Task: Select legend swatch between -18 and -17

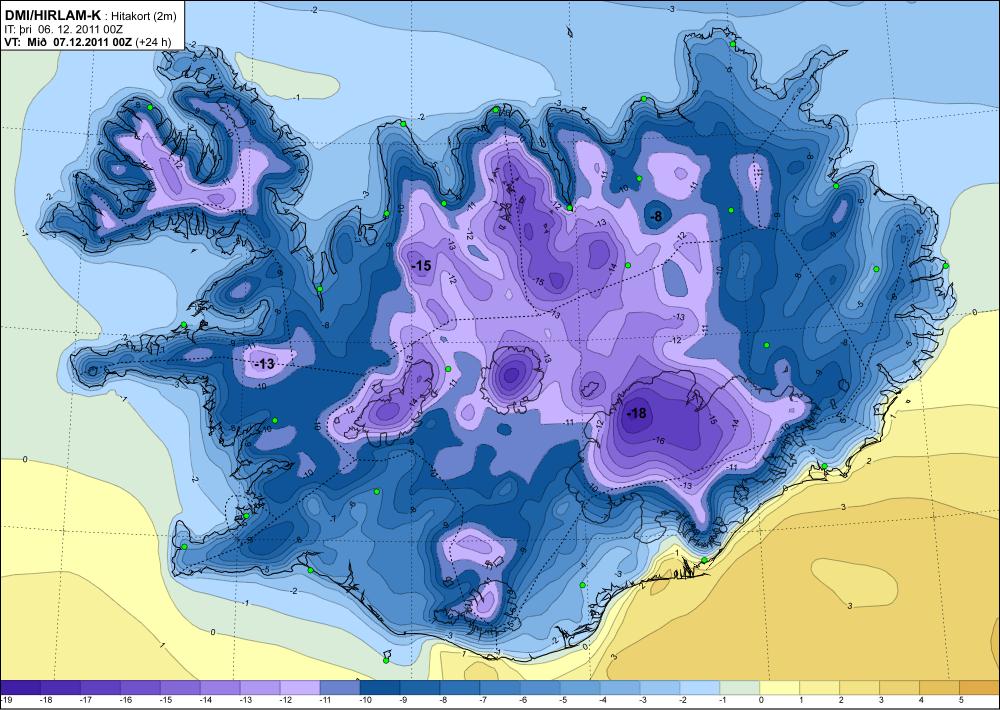Action: pos(61,688)
